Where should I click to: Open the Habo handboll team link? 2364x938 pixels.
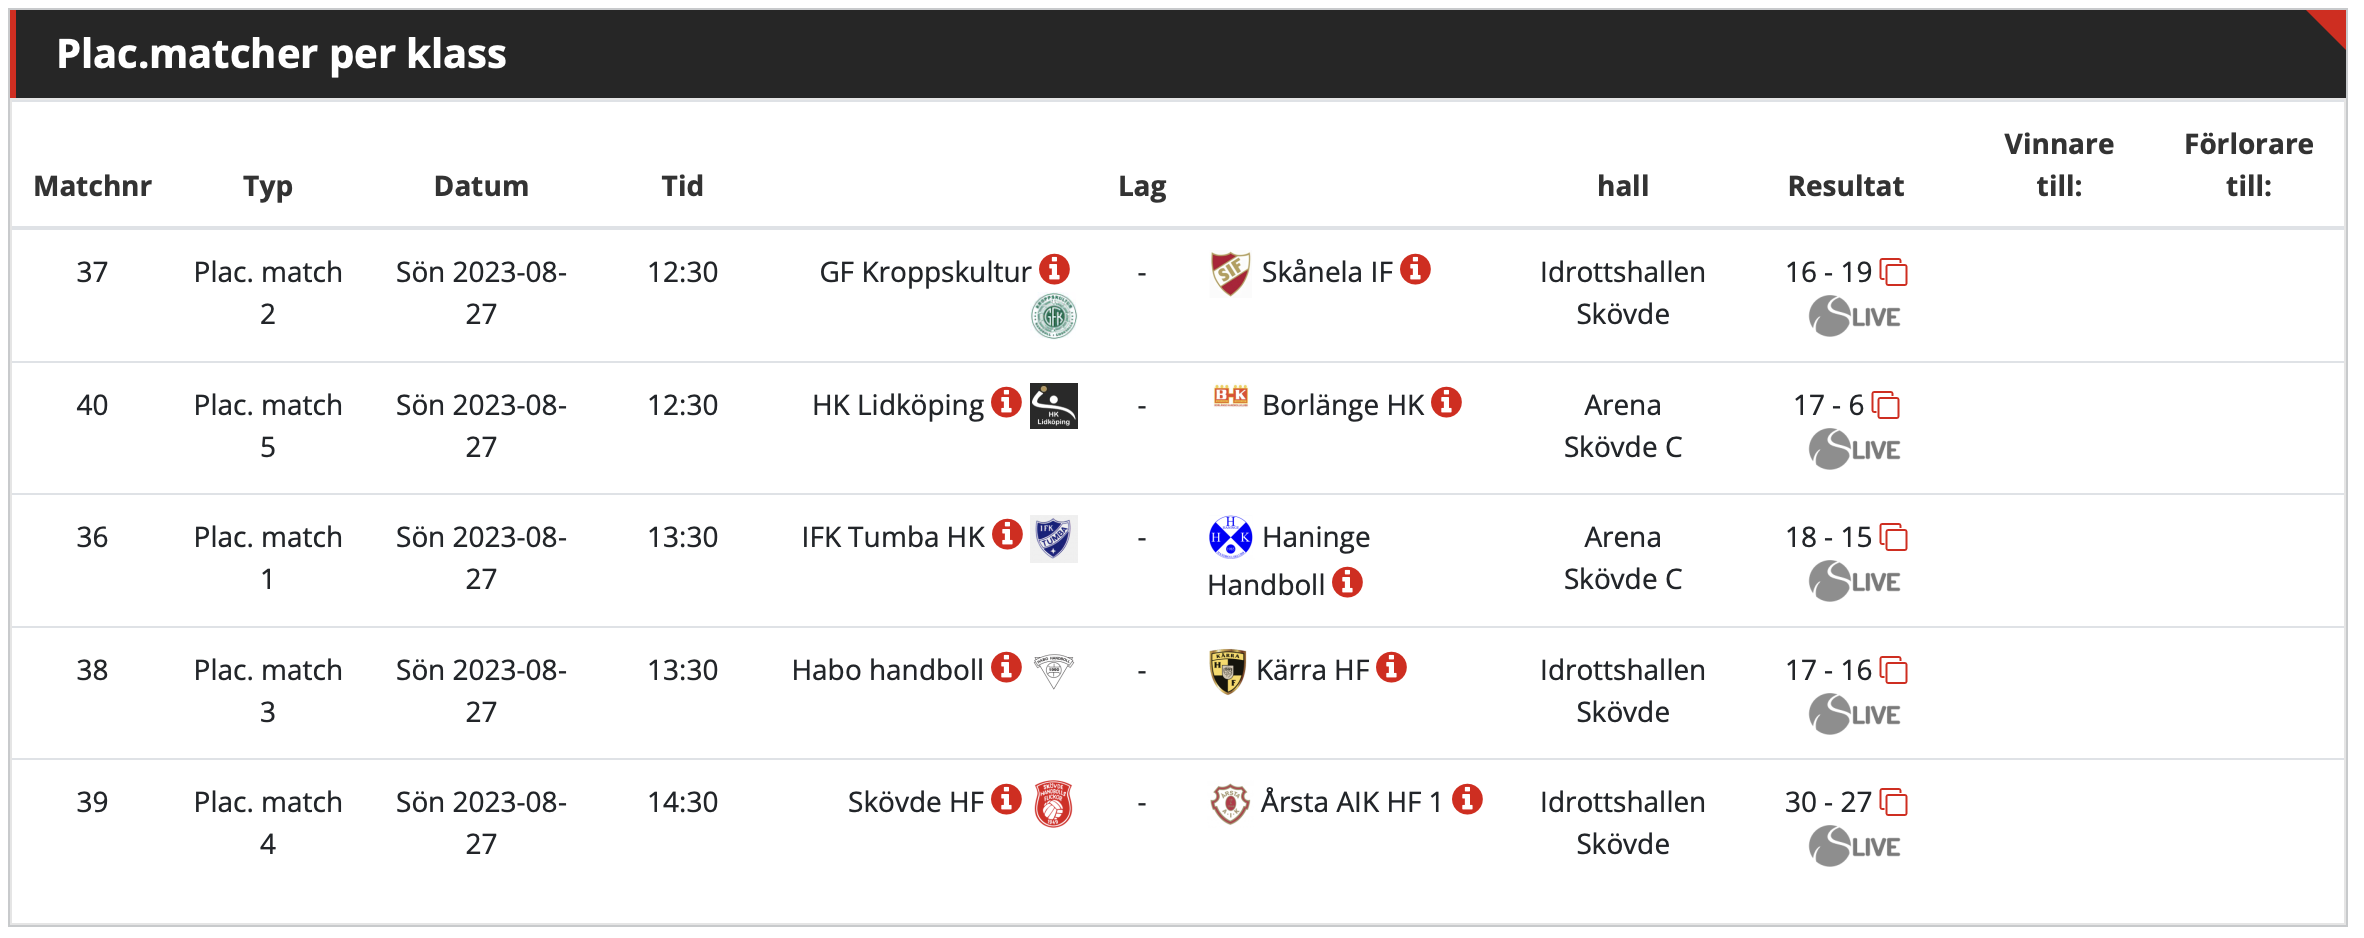click(887, 670)
